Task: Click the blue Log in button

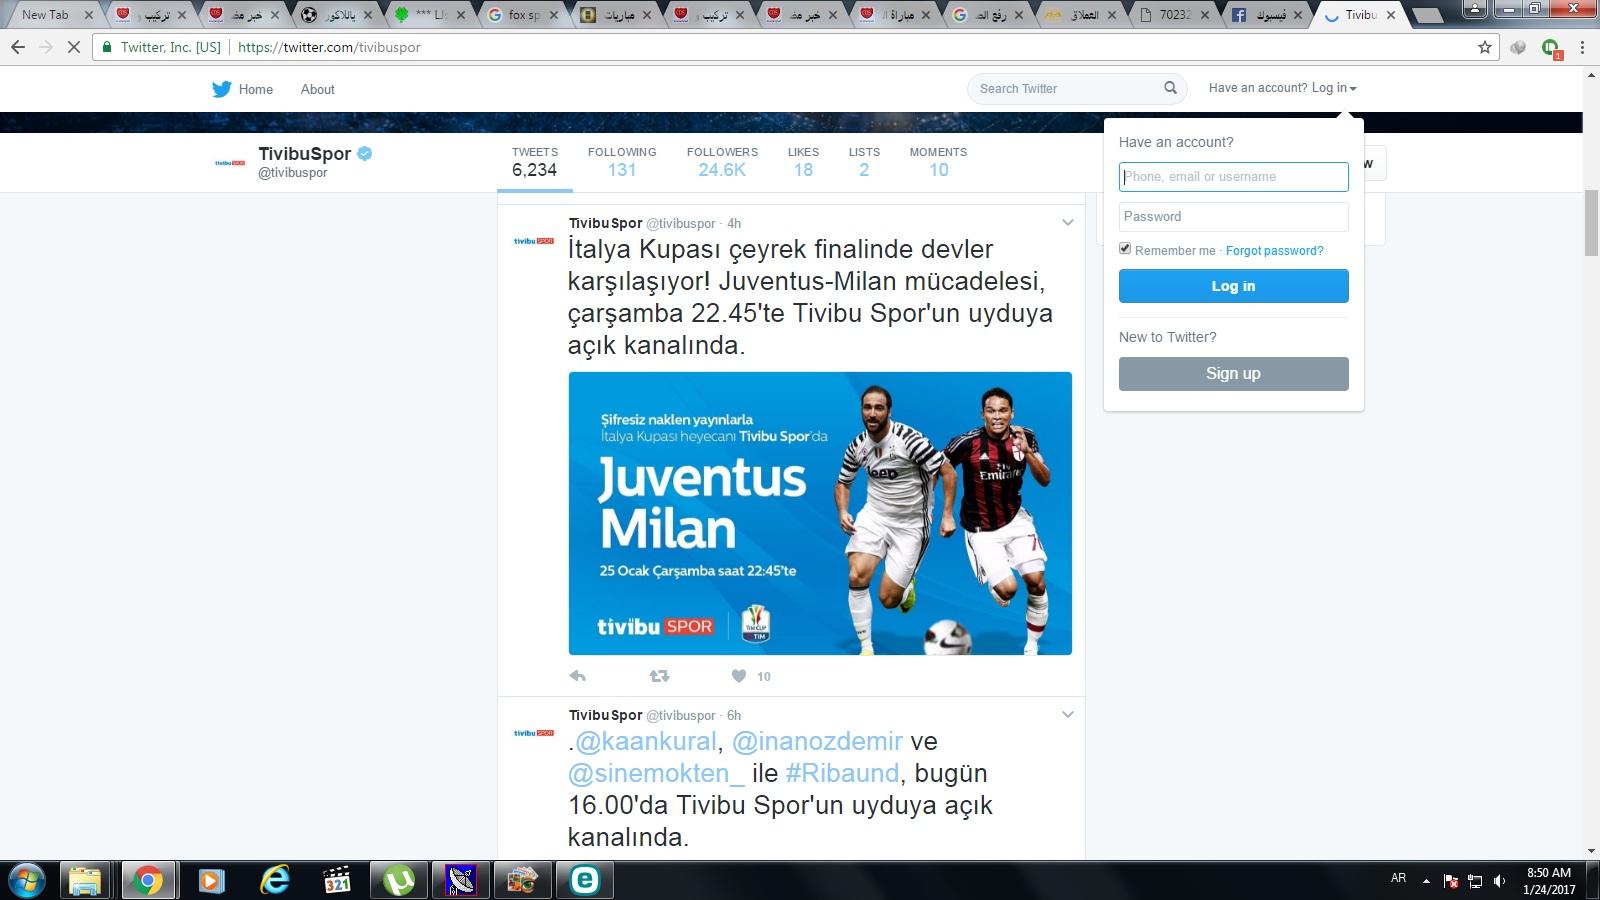Action: 1233,286
